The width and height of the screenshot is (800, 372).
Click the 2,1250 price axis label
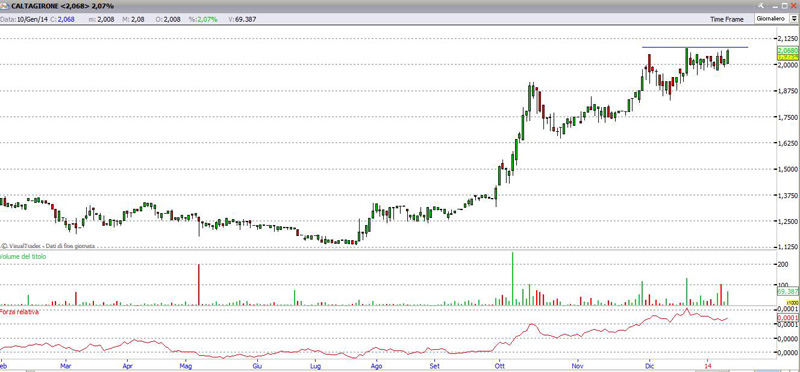pyautogui.click(x=787, y=39)
